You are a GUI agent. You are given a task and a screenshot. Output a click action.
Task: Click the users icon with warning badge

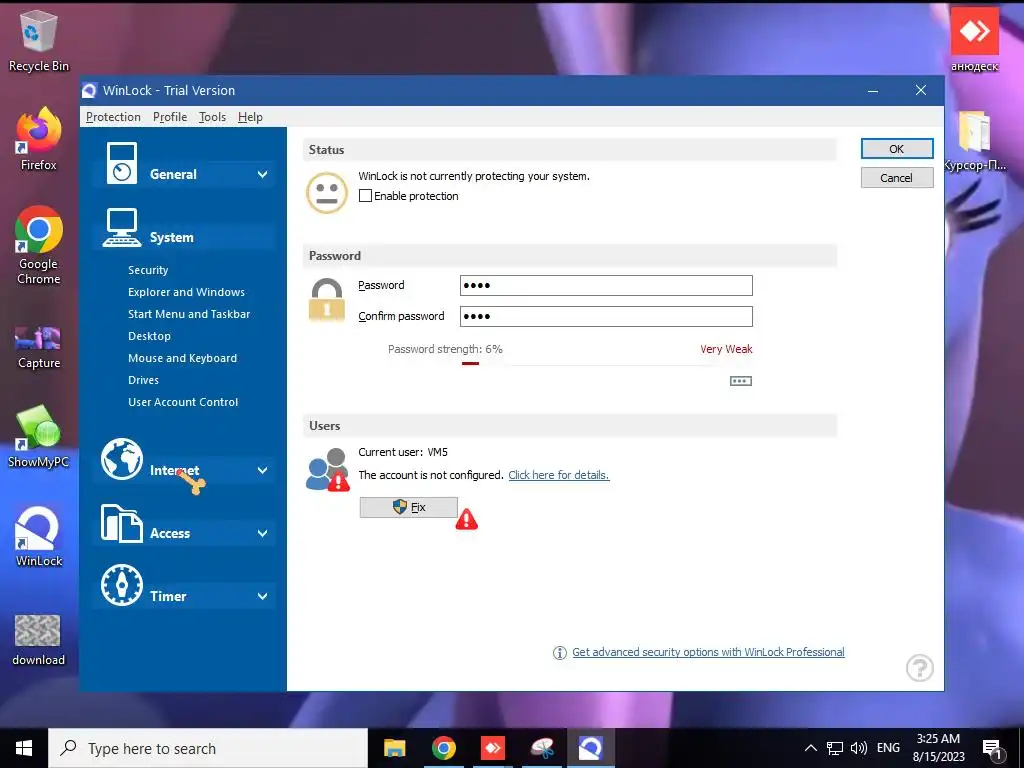click(328, 470)
